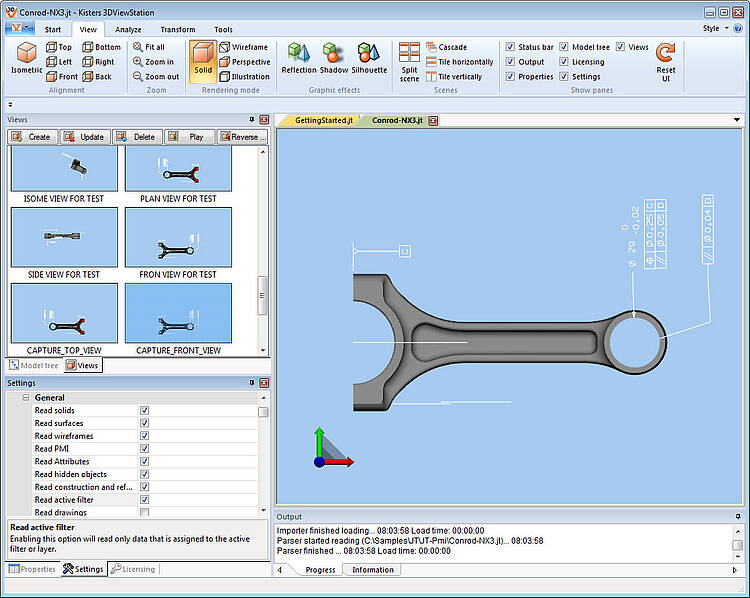This screenshot has width=750, height=598.
Task: Click the Output tabs left scroll arrow
Action: click(279, 570)
